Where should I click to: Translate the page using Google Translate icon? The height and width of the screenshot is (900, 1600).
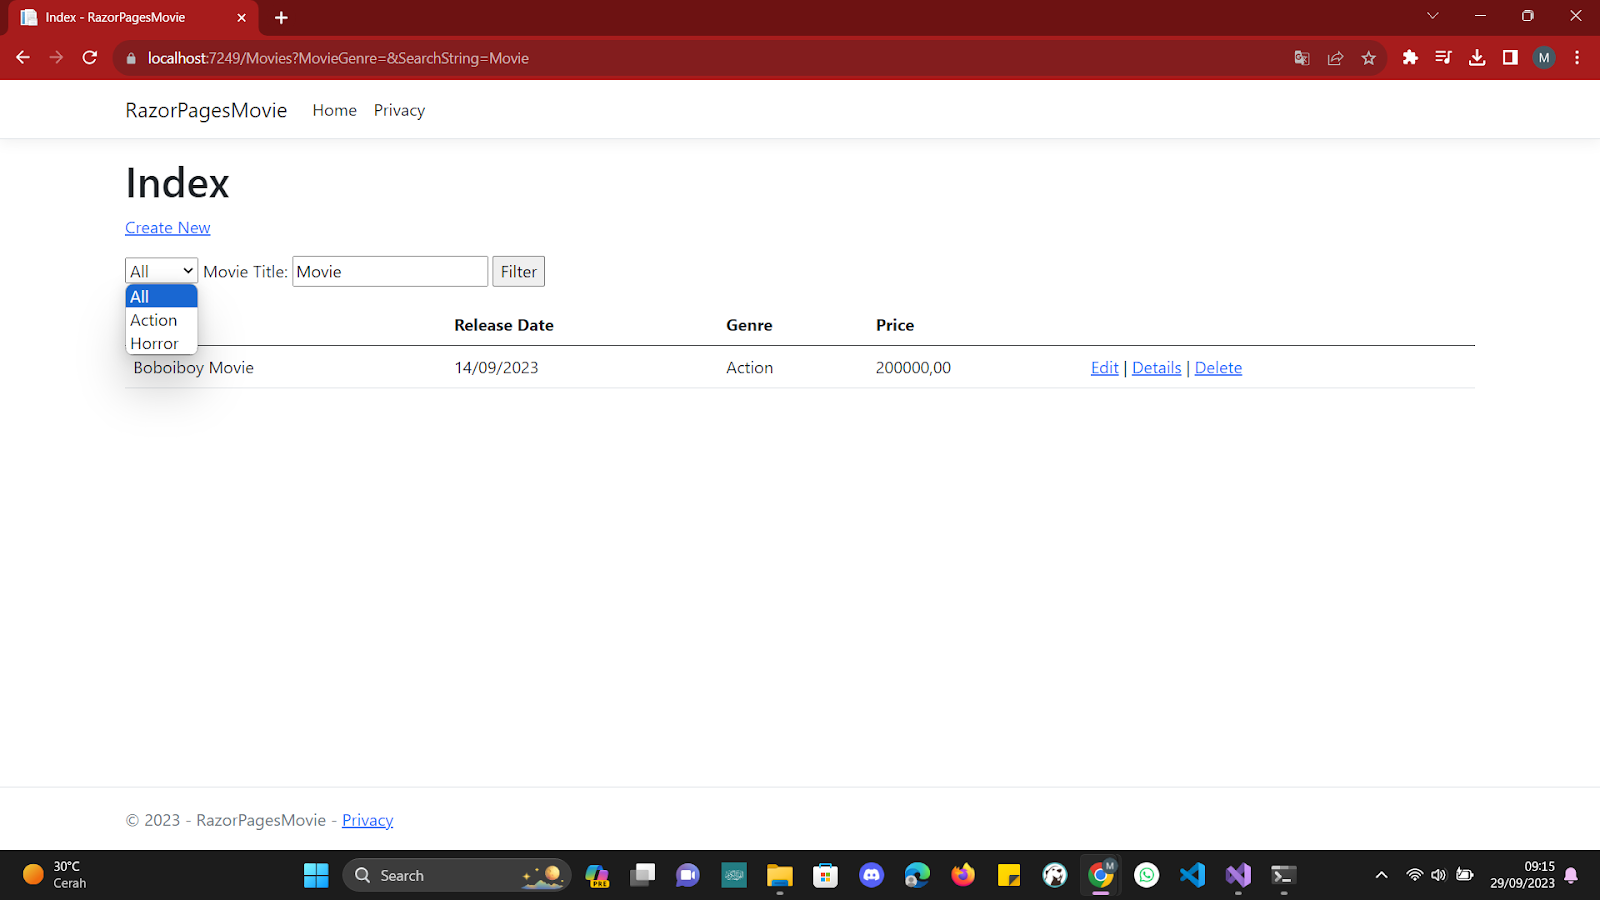click(1301, 58)
